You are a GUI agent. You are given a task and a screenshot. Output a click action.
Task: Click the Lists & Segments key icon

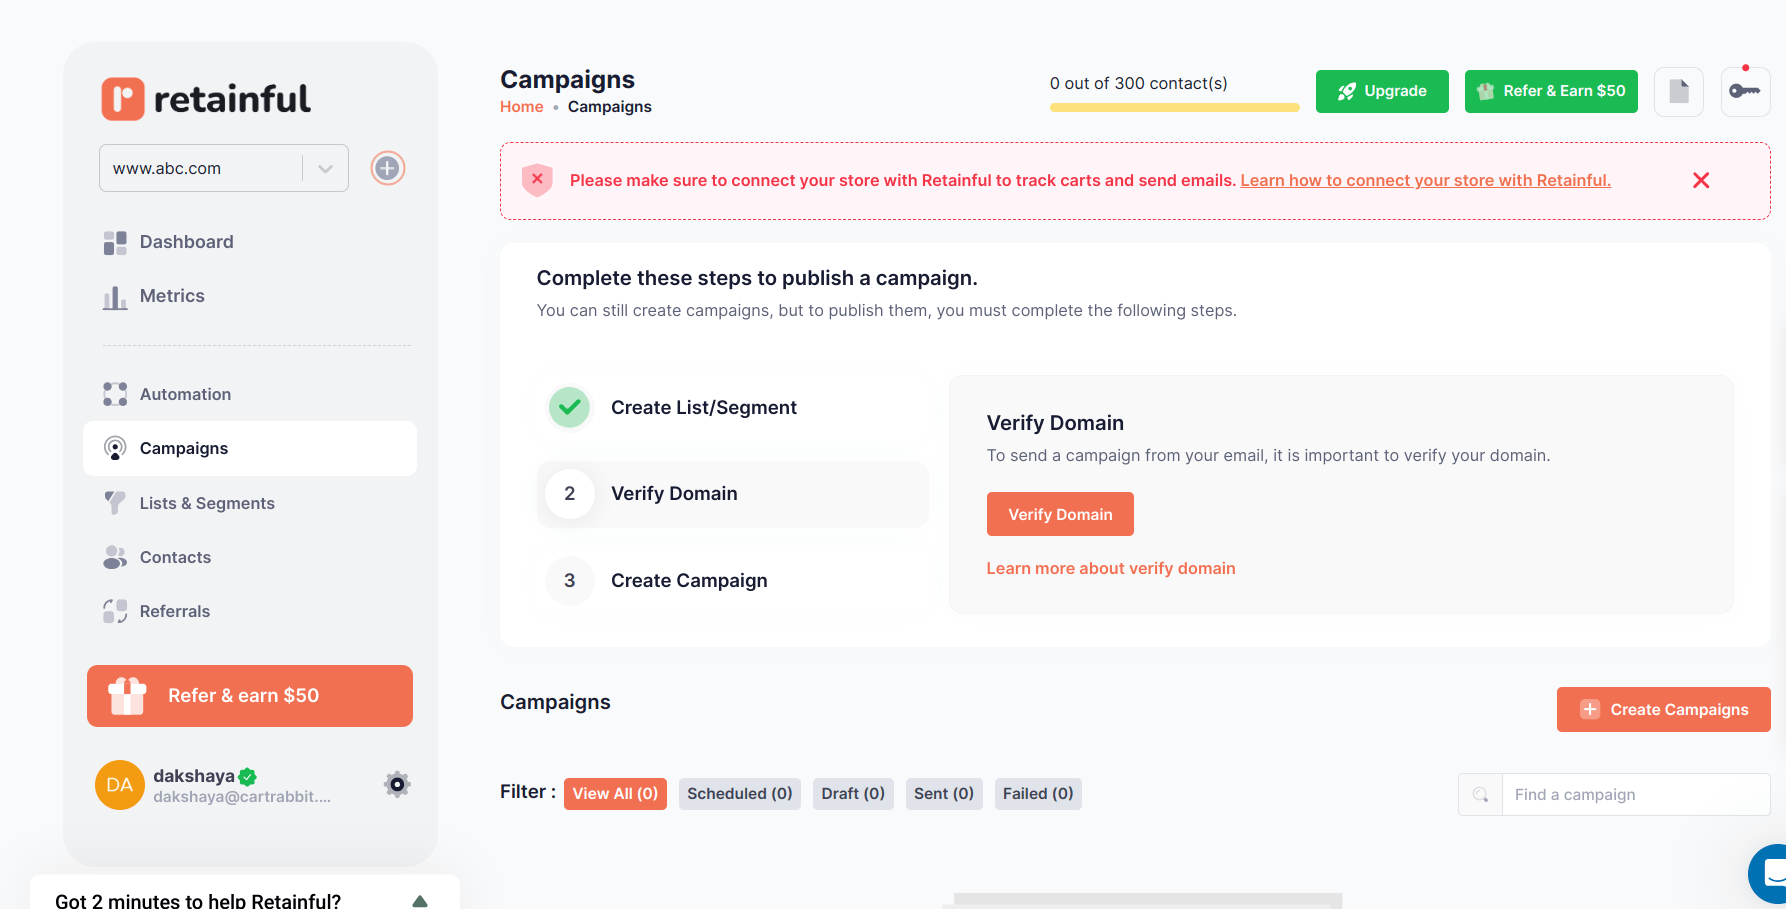115,503
